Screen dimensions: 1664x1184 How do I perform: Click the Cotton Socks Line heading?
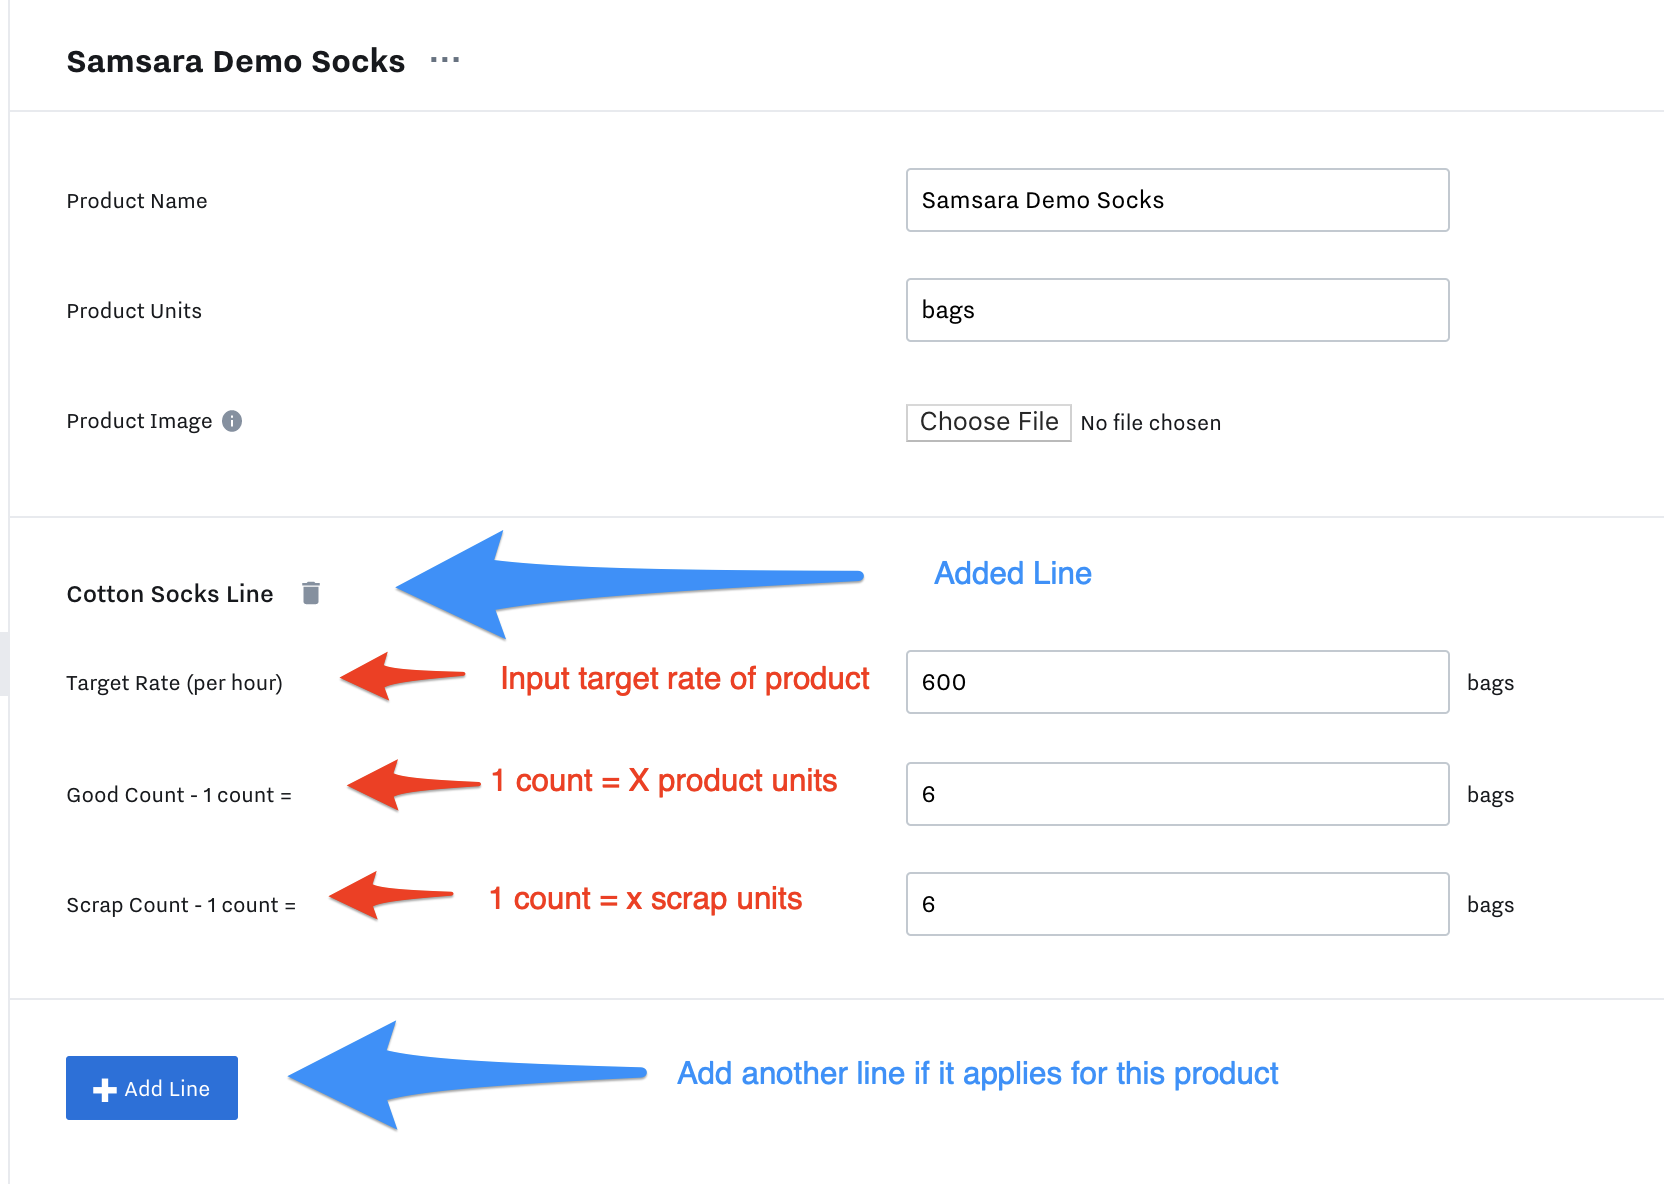[170, 594]
